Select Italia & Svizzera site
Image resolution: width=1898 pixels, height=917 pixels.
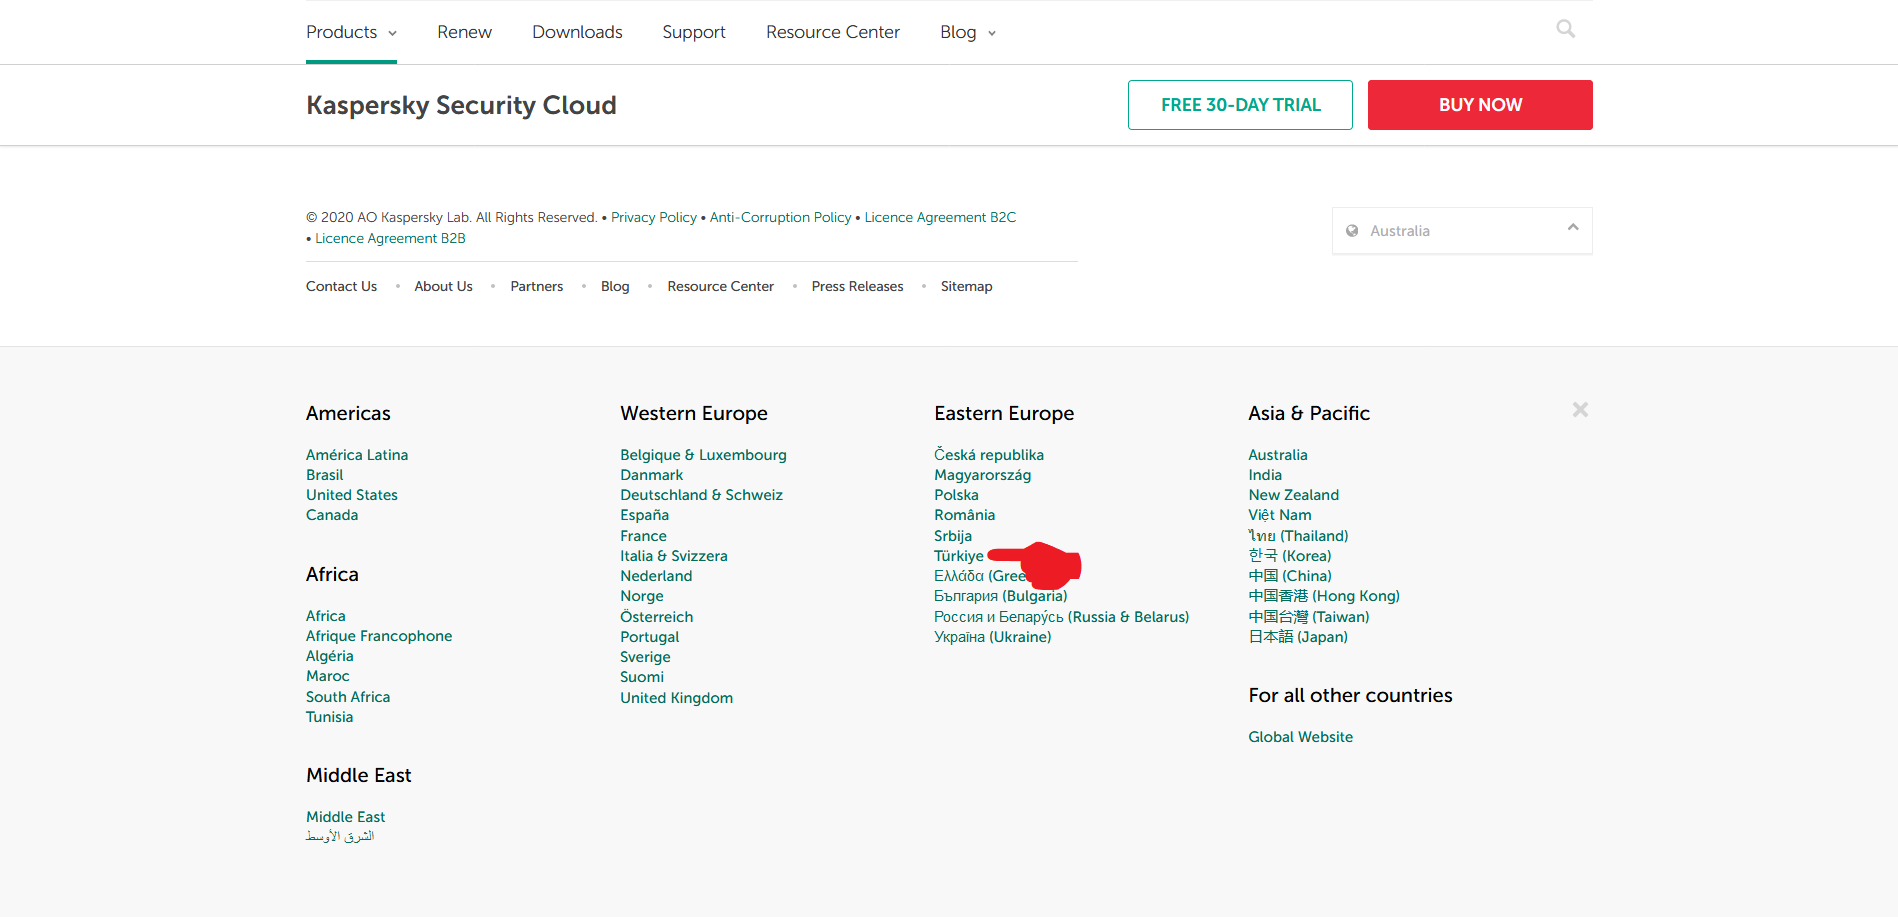[x=674, y=556]
